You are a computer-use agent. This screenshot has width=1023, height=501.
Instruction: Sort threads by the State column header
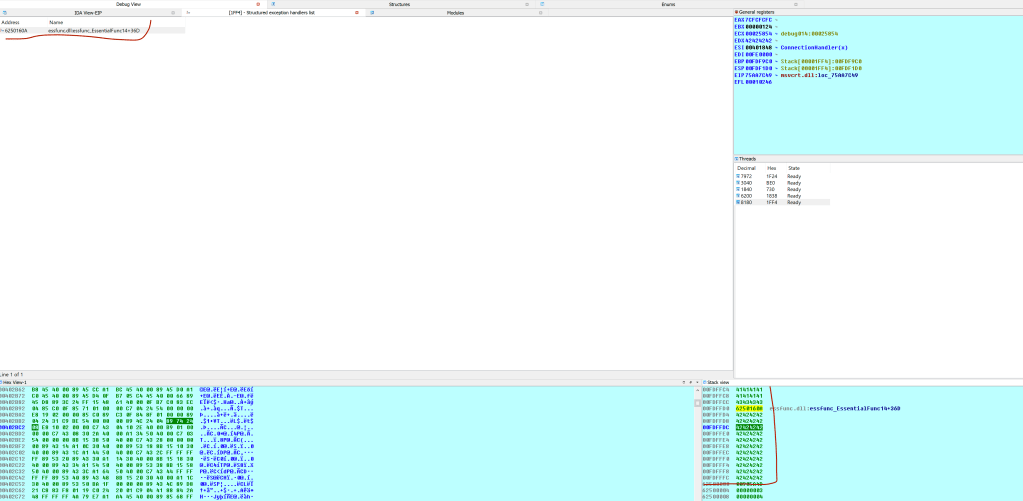[794, 168]
